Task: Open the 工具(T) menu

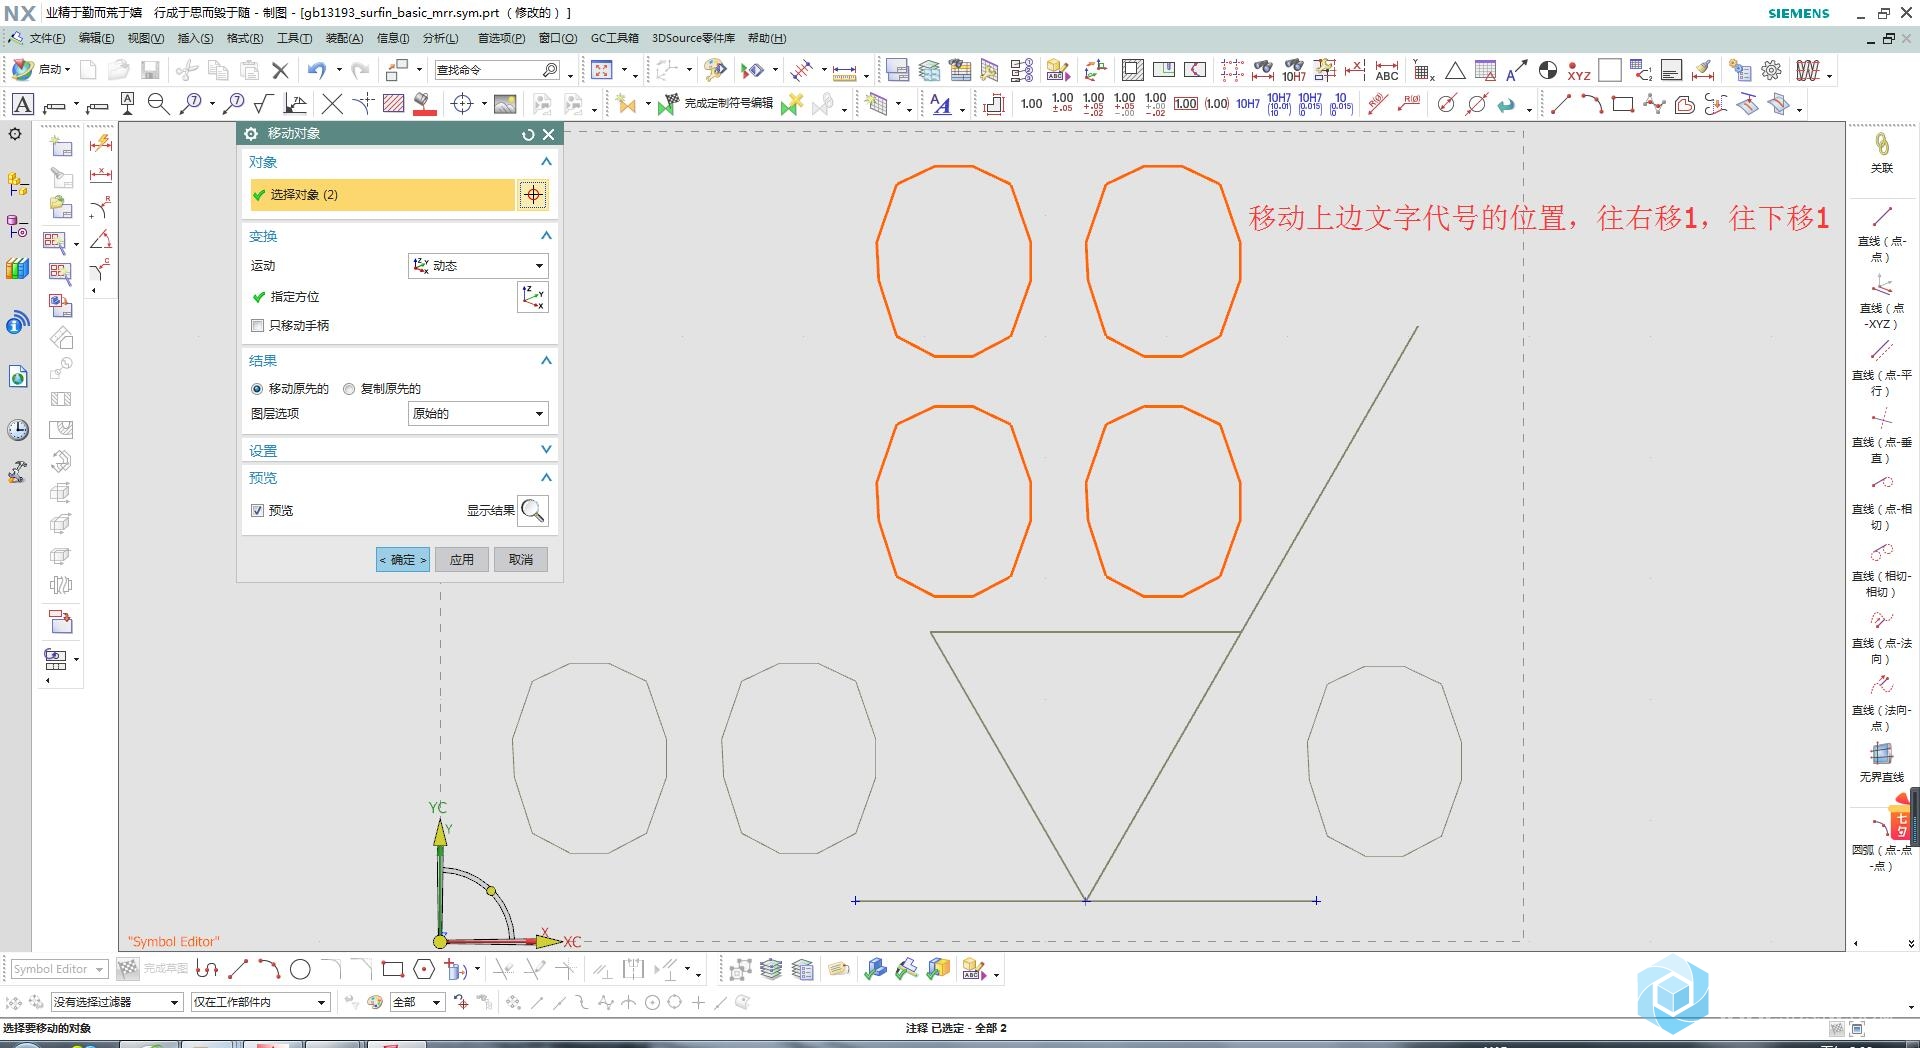Action: pos(294,38)
